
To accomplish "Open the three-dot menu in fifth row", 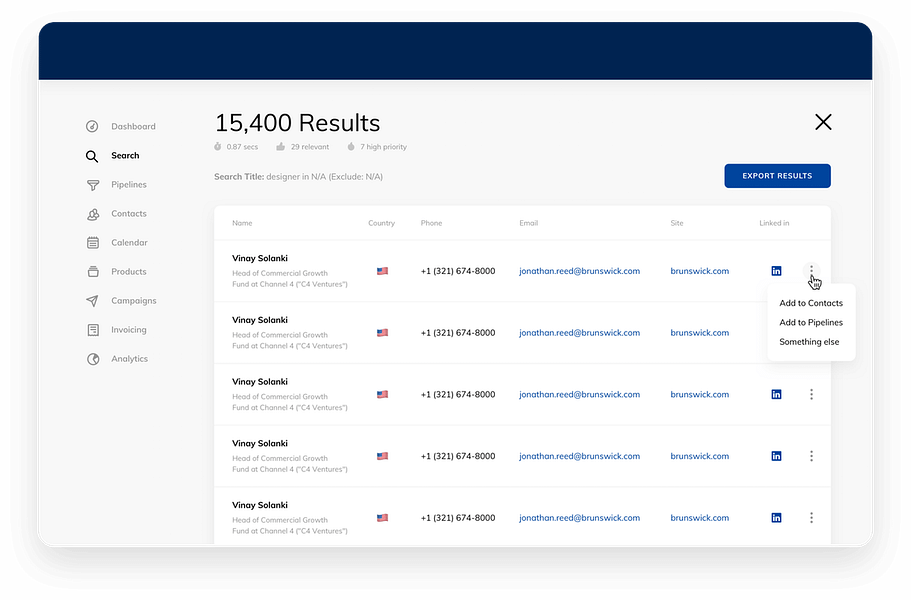I will click(x=811, y=518).
